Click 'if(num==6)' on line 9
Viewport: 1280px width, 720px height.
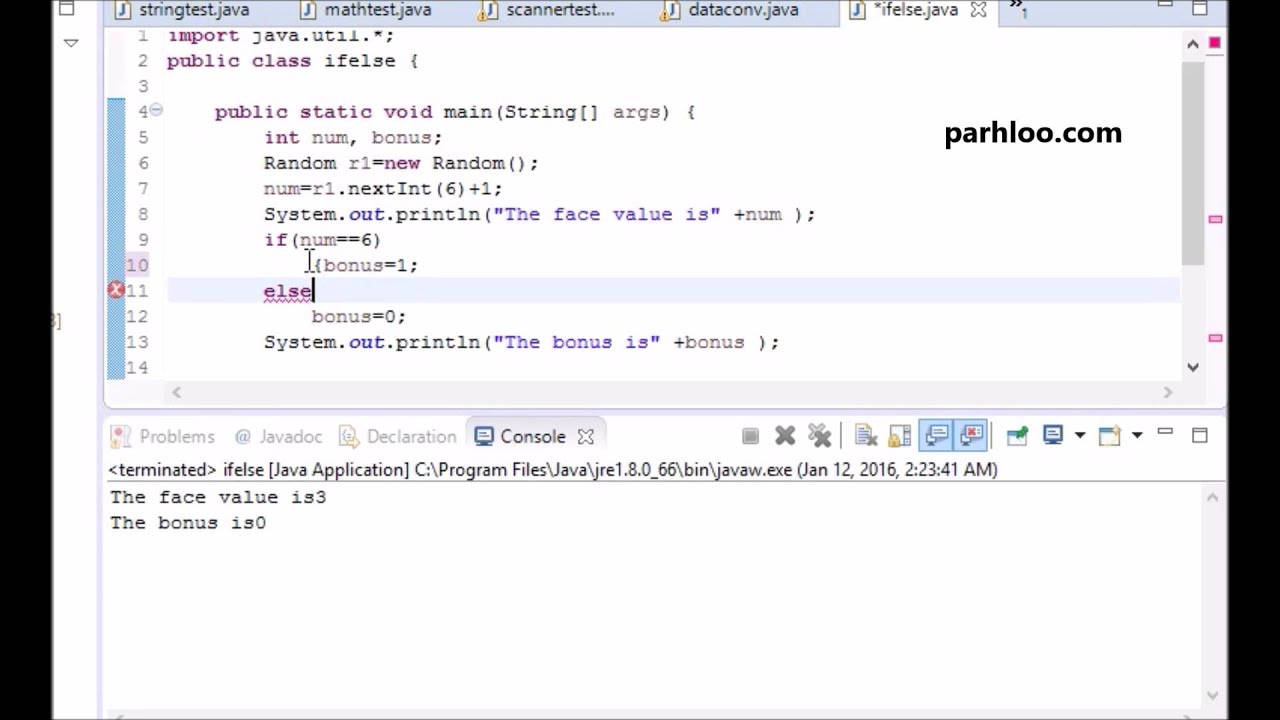(322, 240)
